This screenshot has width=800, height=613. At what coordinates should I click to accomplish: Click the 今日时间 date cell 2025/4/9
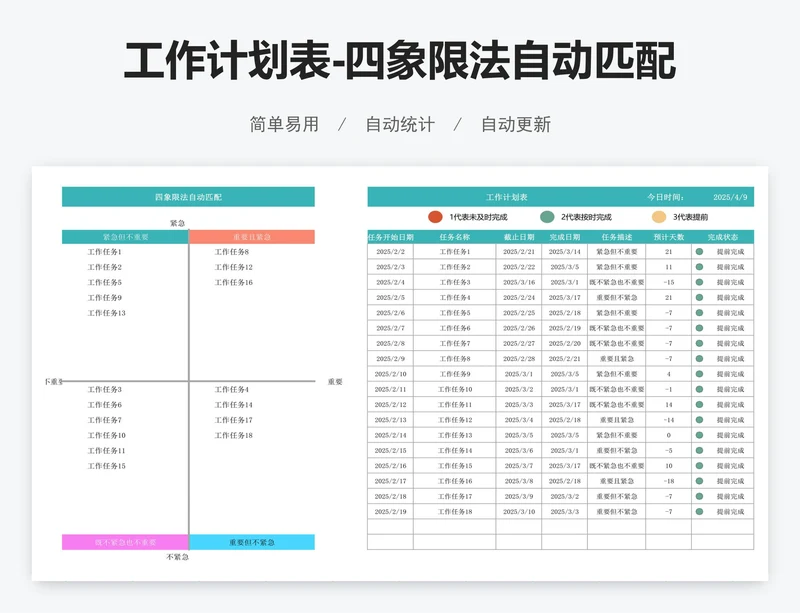pos(730,197)
